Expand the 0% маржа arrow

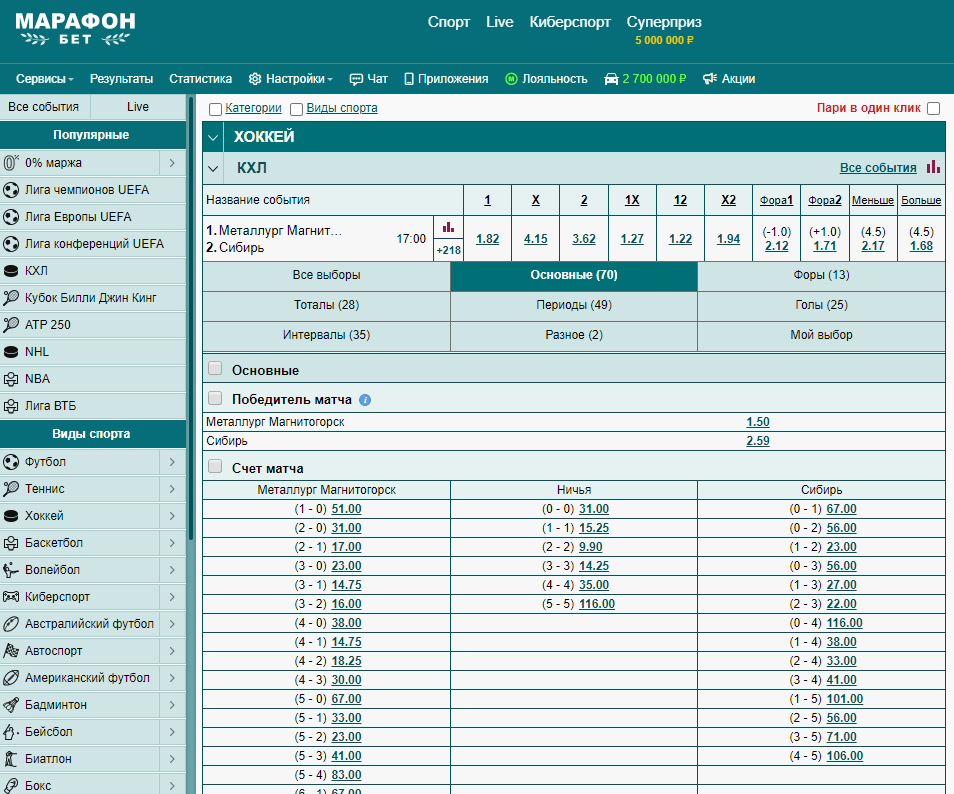[172, 163]
